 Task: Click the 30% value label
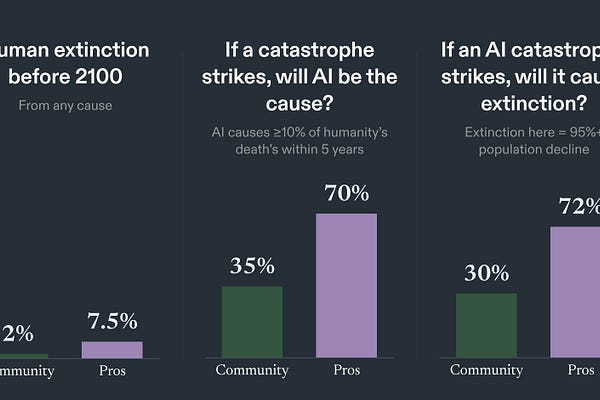(487, 273)
